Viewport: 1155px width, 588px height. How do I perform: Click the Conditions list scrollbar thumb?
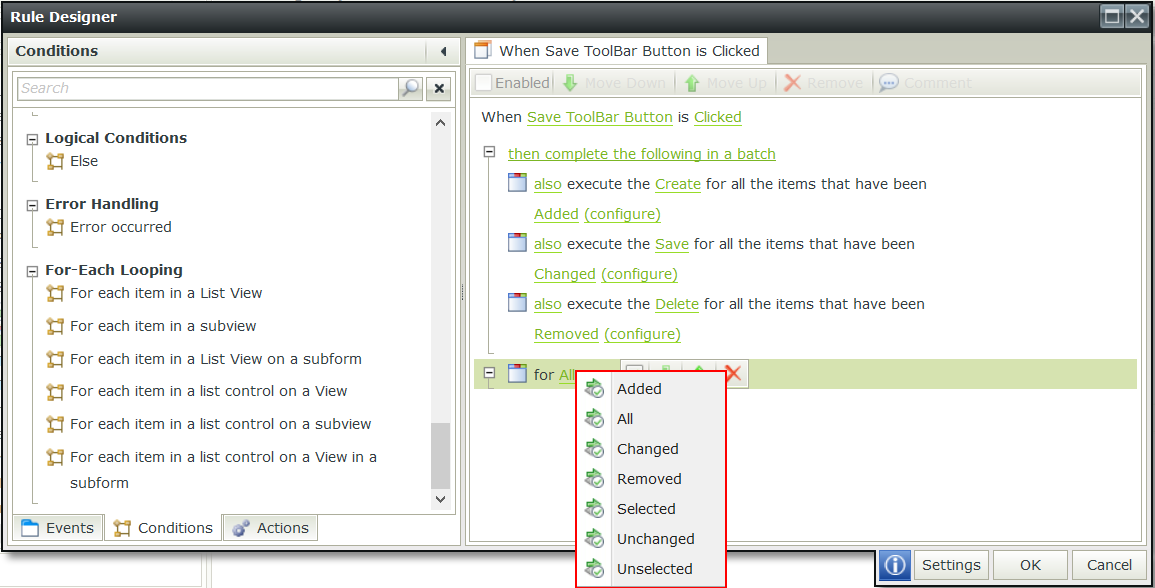coord(440,455)
